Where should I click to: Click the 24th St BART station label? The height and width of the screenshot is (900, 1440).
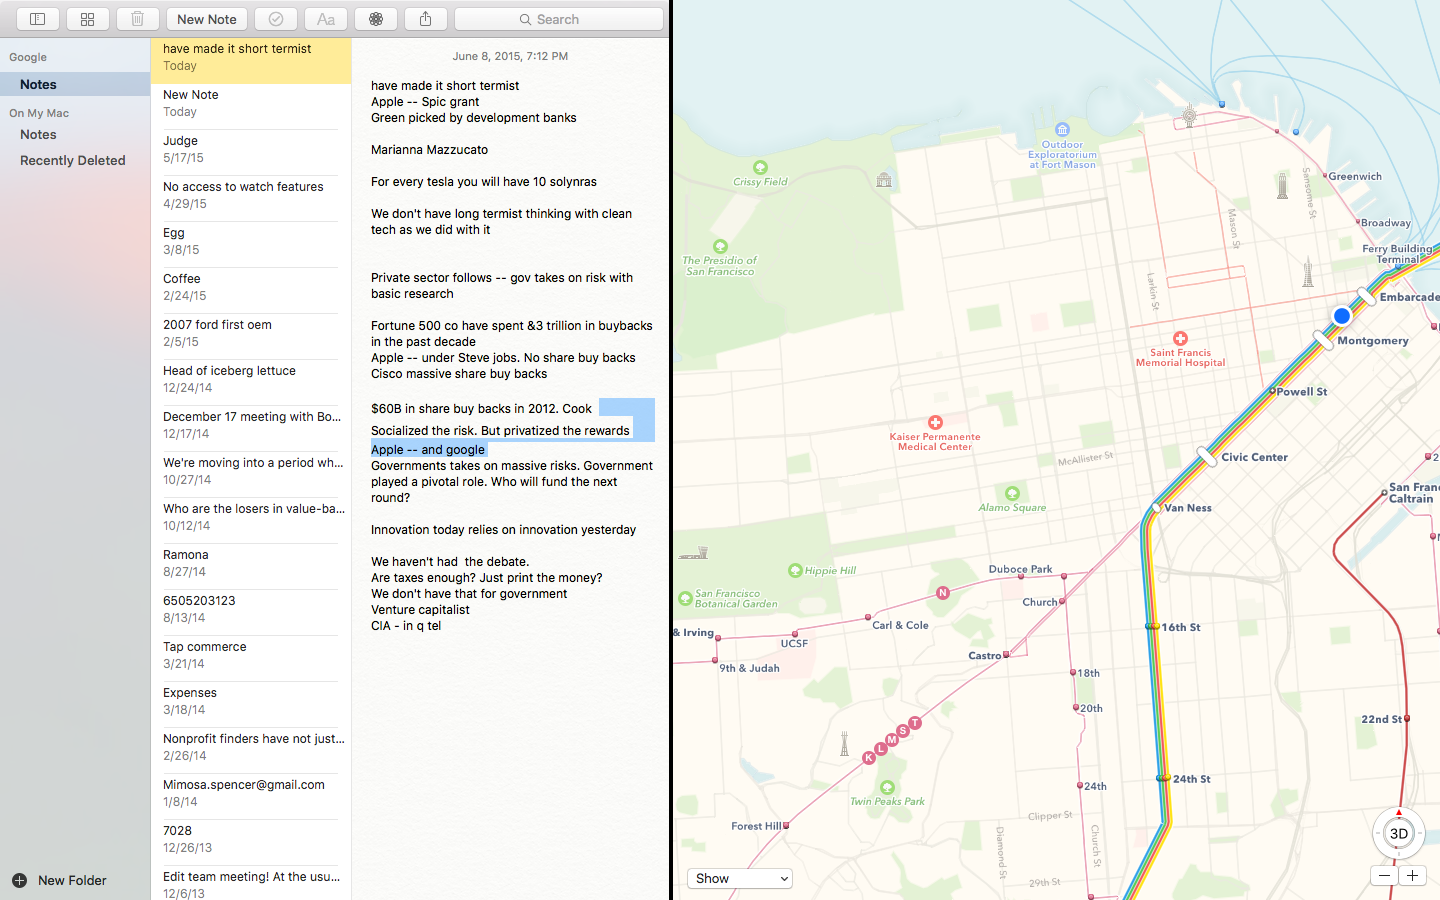coord(1192,779)
